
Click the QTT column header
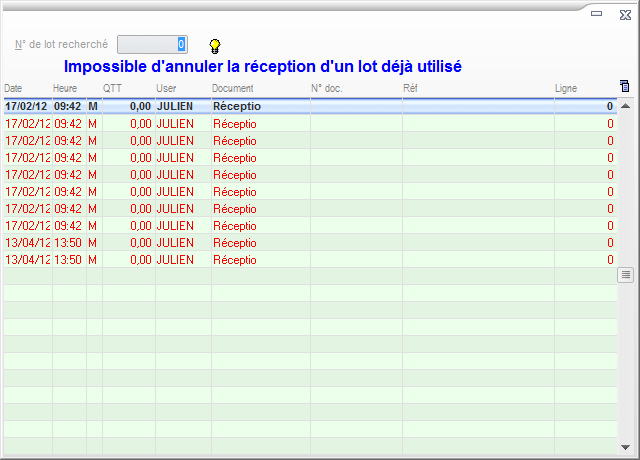click(x=113, y=89)
